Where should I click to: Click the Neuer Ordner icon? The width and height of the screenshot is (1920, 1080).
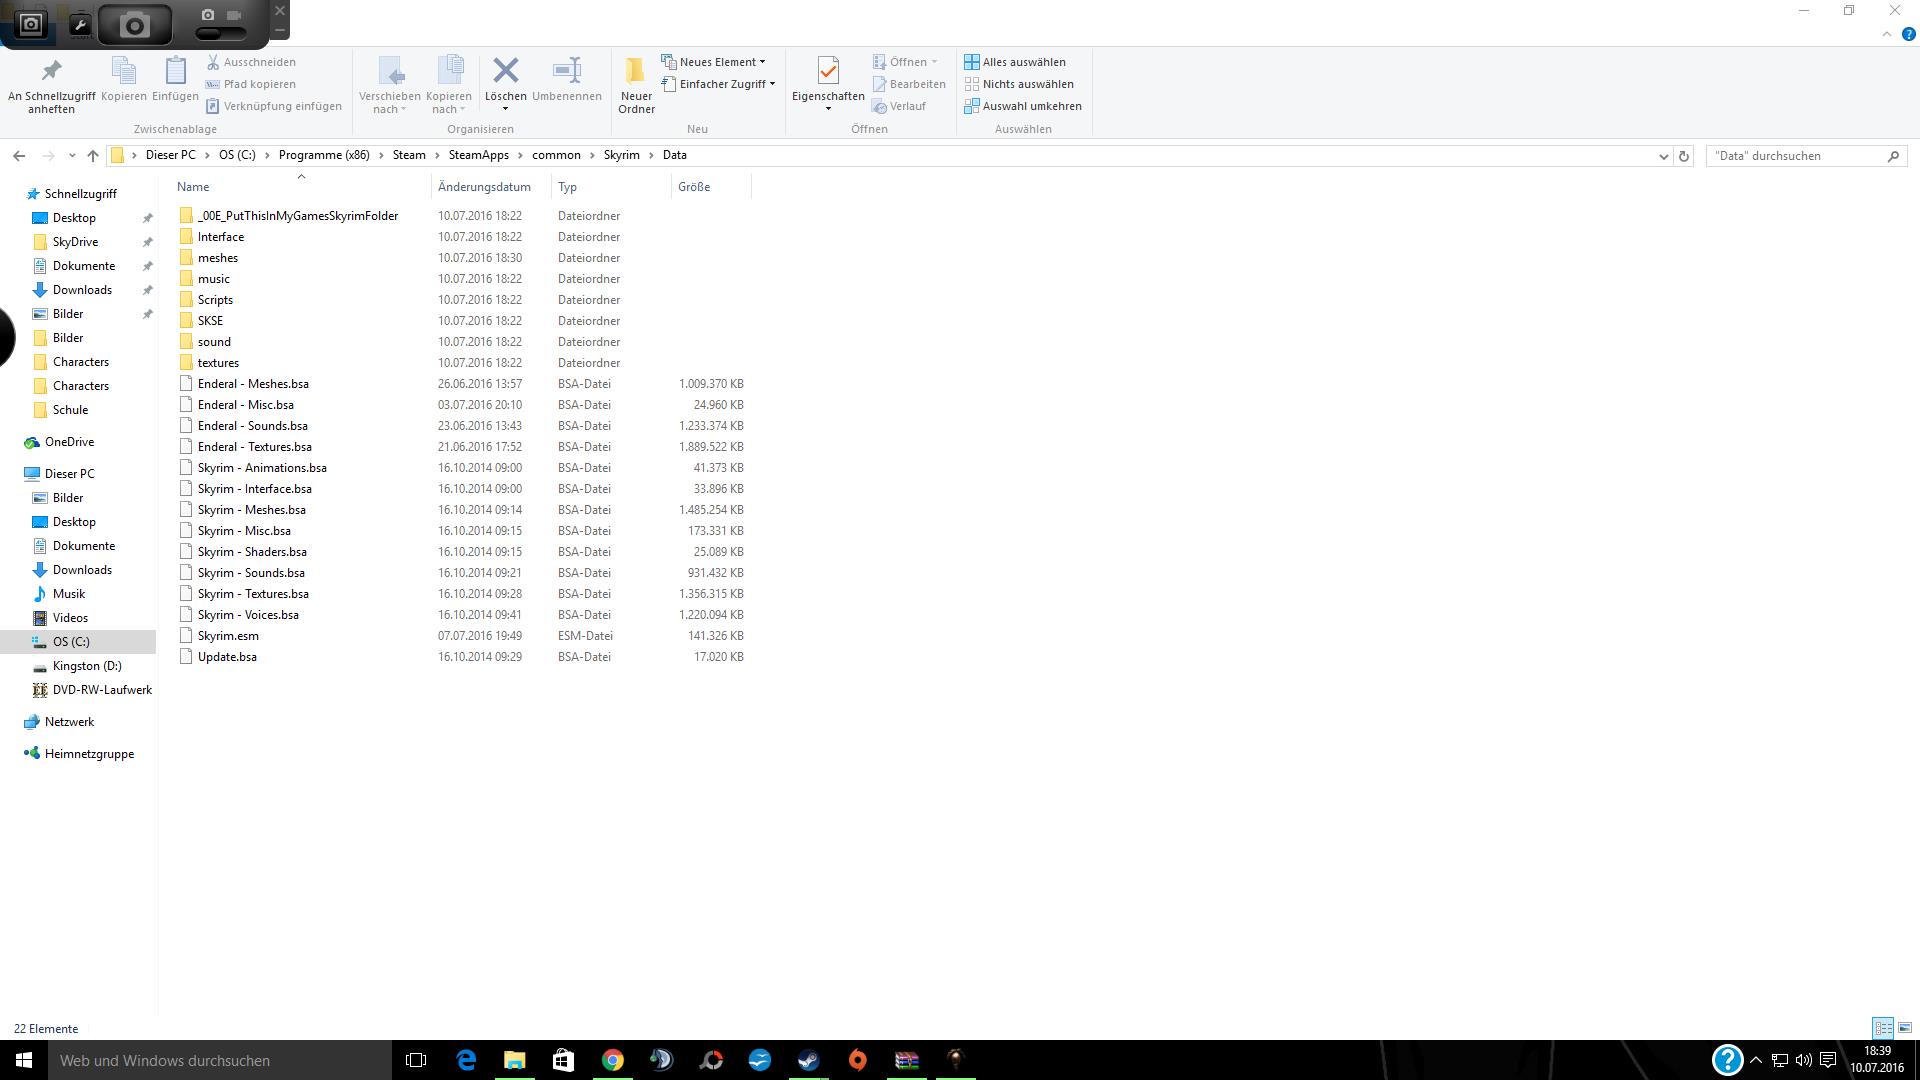[636, 72]
